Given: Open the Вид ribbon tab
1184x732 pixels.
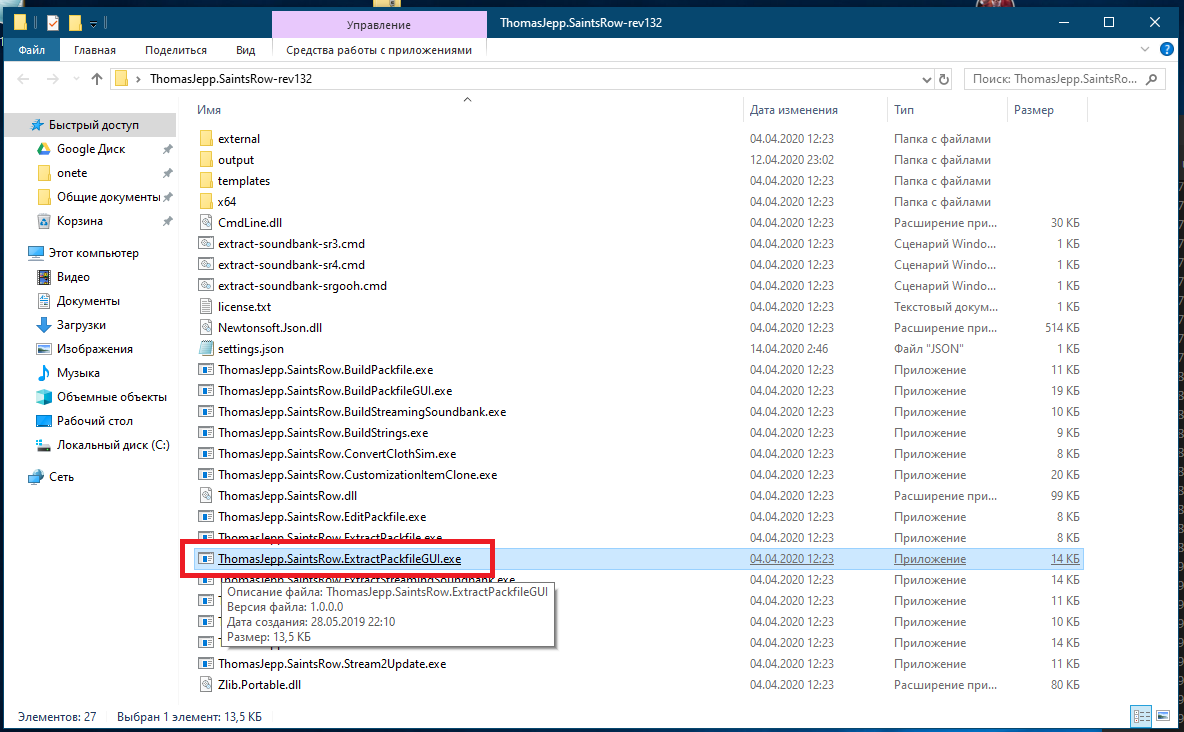Looking at the screenshot, I should pos(245,50).
